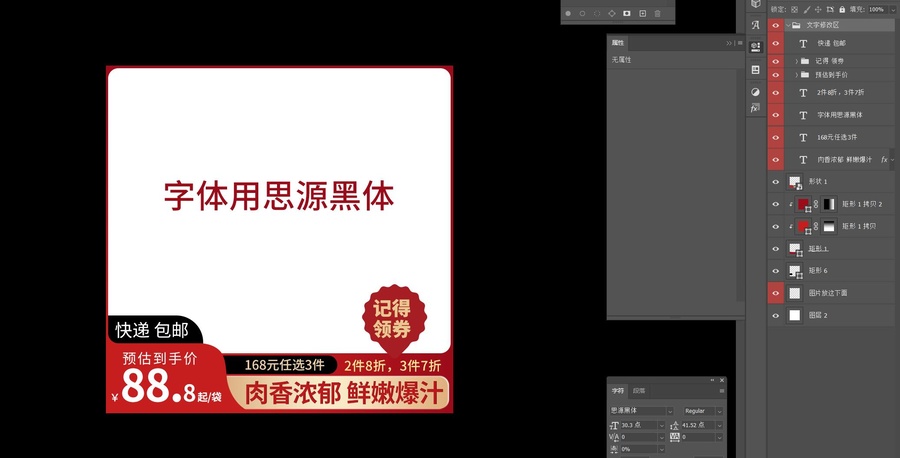Collapse the Character panel to icons
Screen dimensions: 900x458
tap(713, 380)
